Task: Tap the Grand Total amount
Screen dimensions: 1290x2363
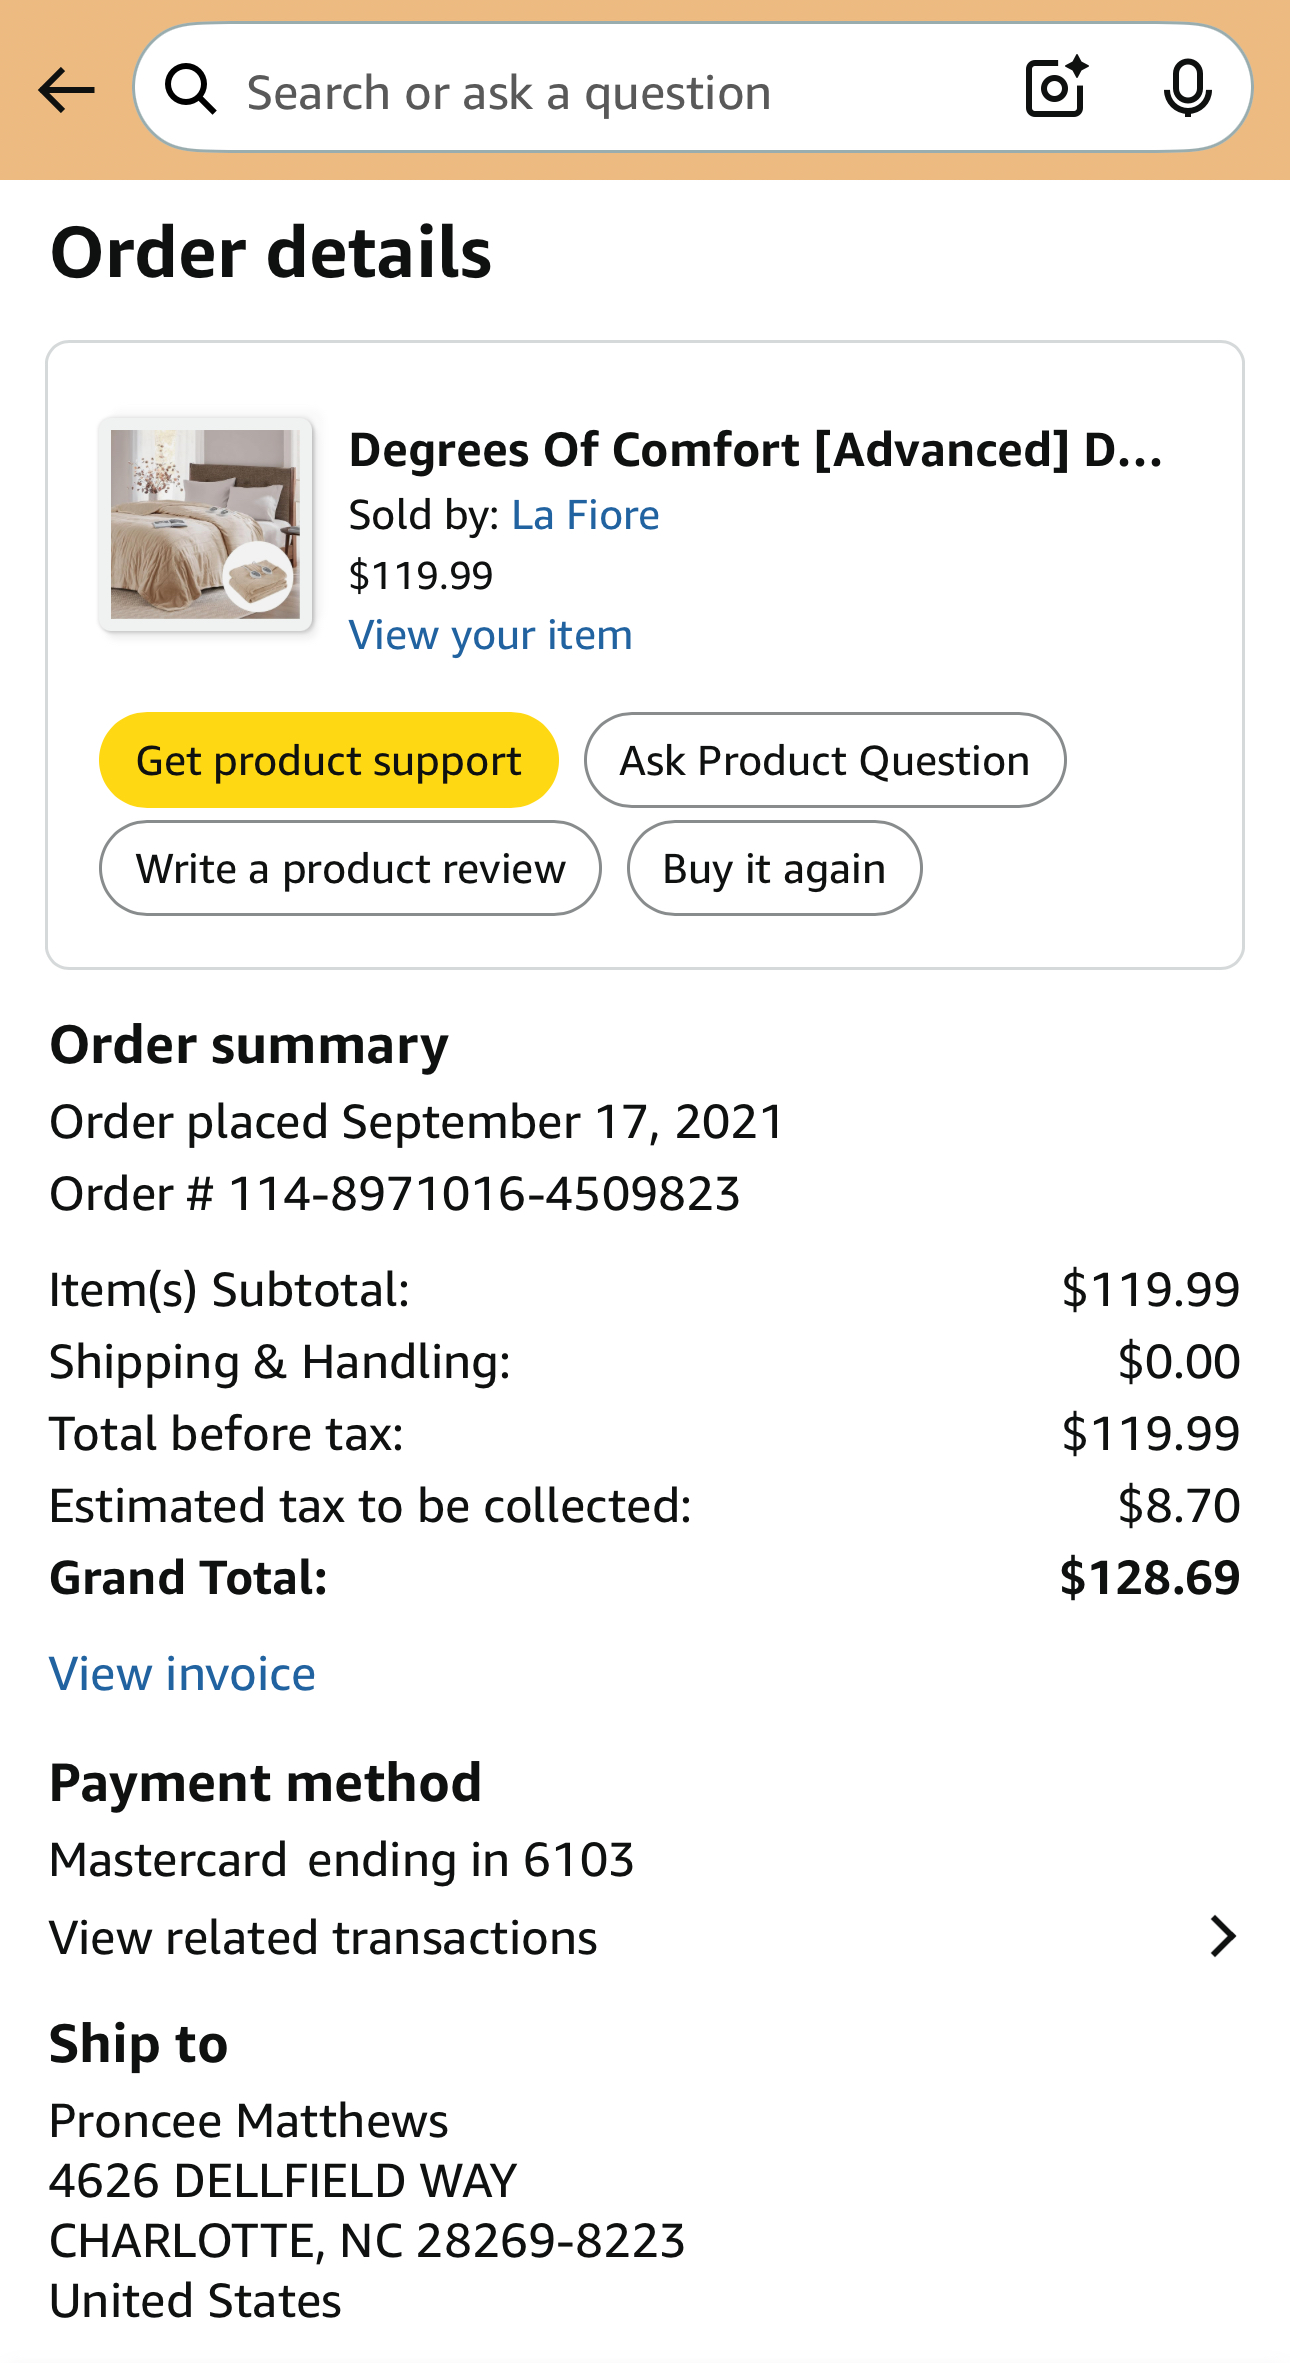Action: click(x=1149, y=1577)
